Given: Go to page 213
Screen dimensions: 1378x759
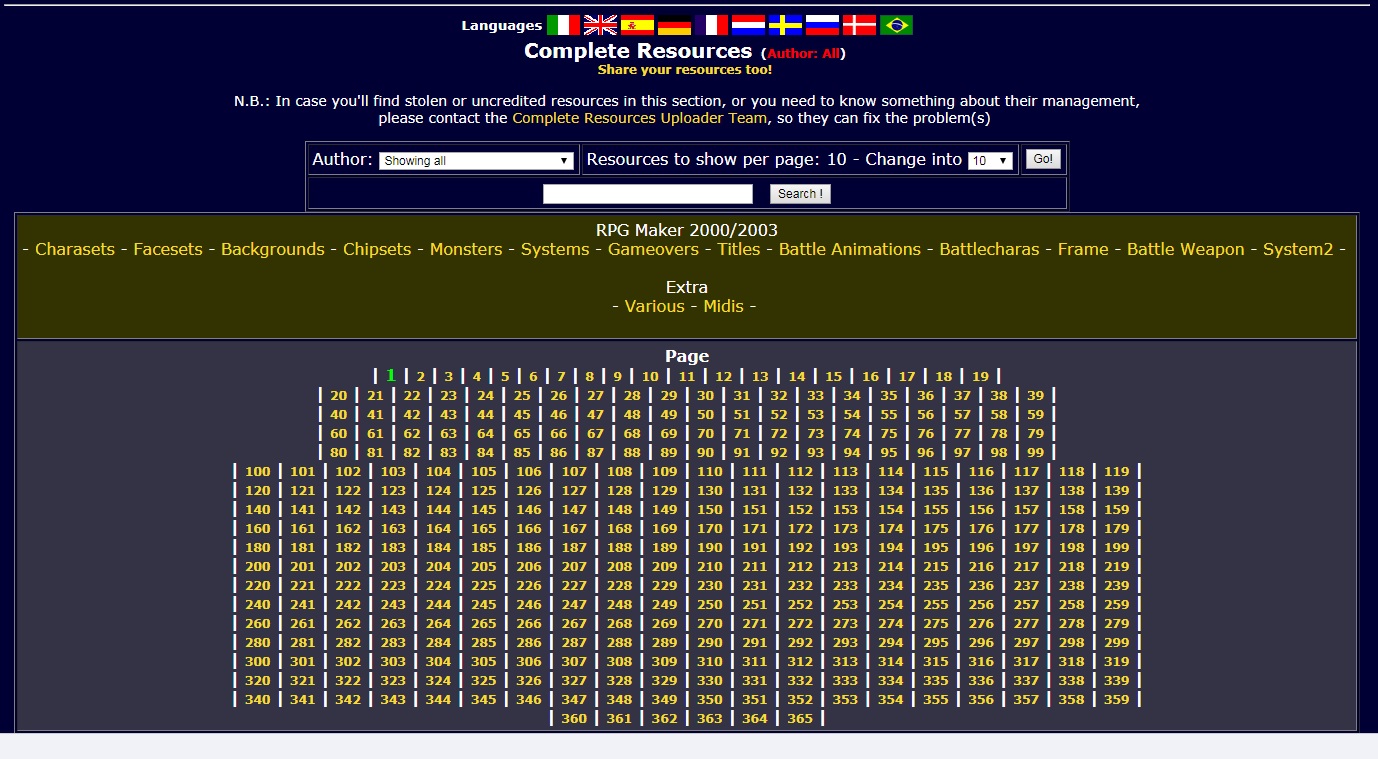Looking at the screenshot, I should tap(846, 567).
